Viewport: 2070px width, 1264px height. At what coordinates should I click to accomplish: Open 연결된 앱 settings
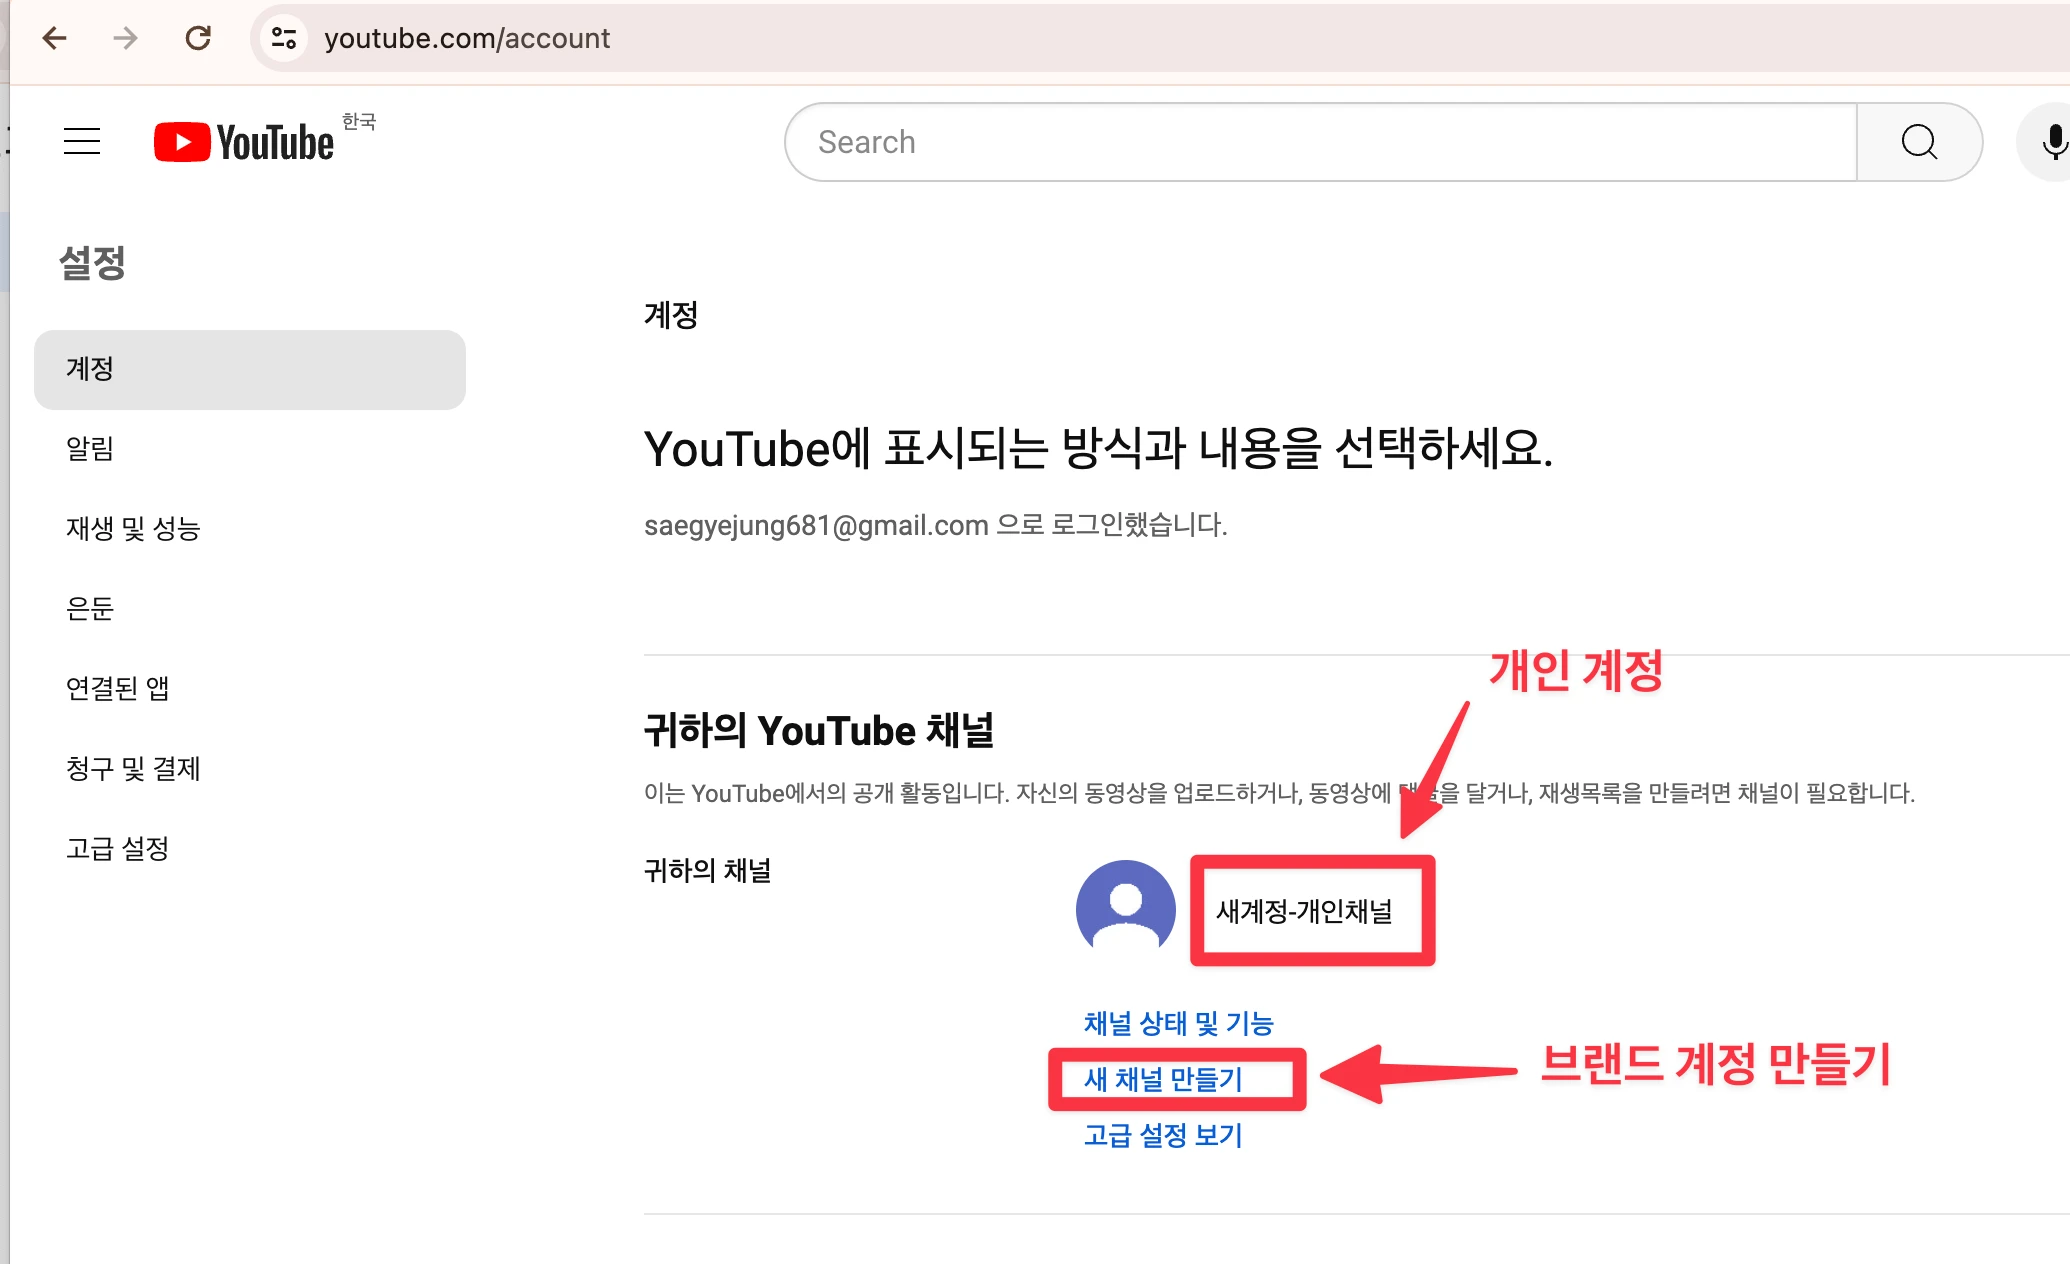[x=117, y=688]
